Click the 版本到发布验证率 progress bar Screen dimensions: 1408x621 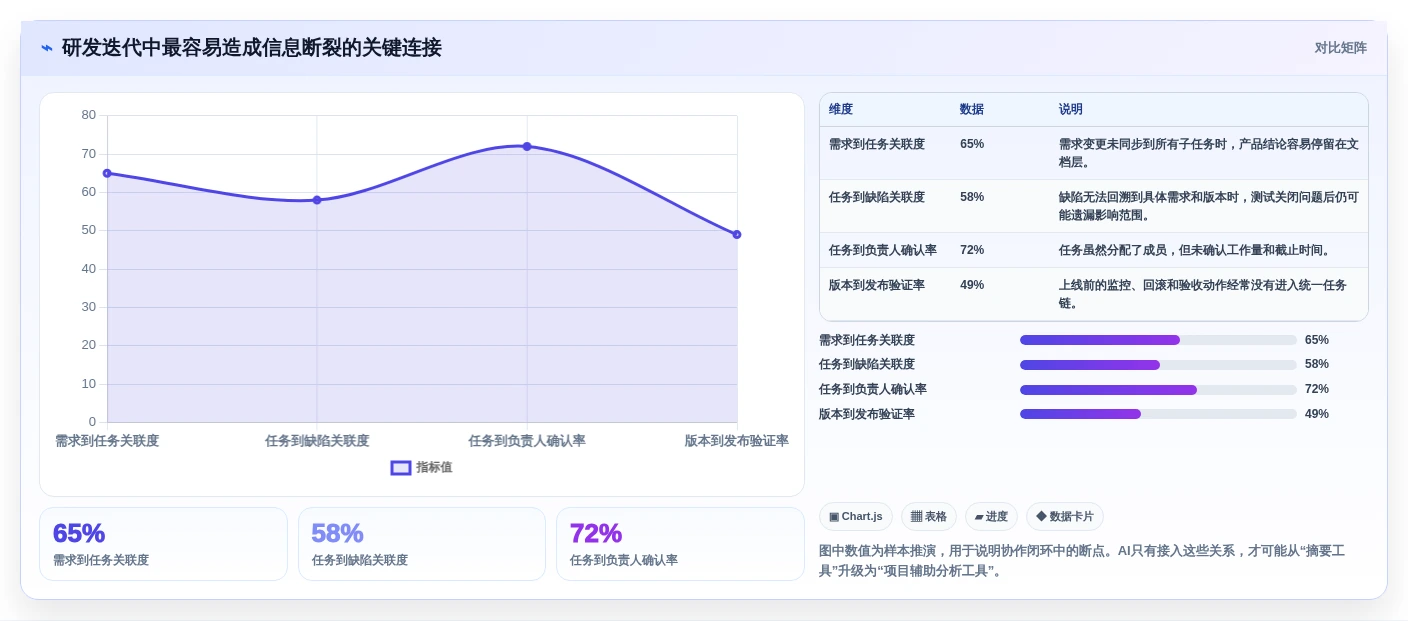pyautogui.click(x=1158, y=414)
